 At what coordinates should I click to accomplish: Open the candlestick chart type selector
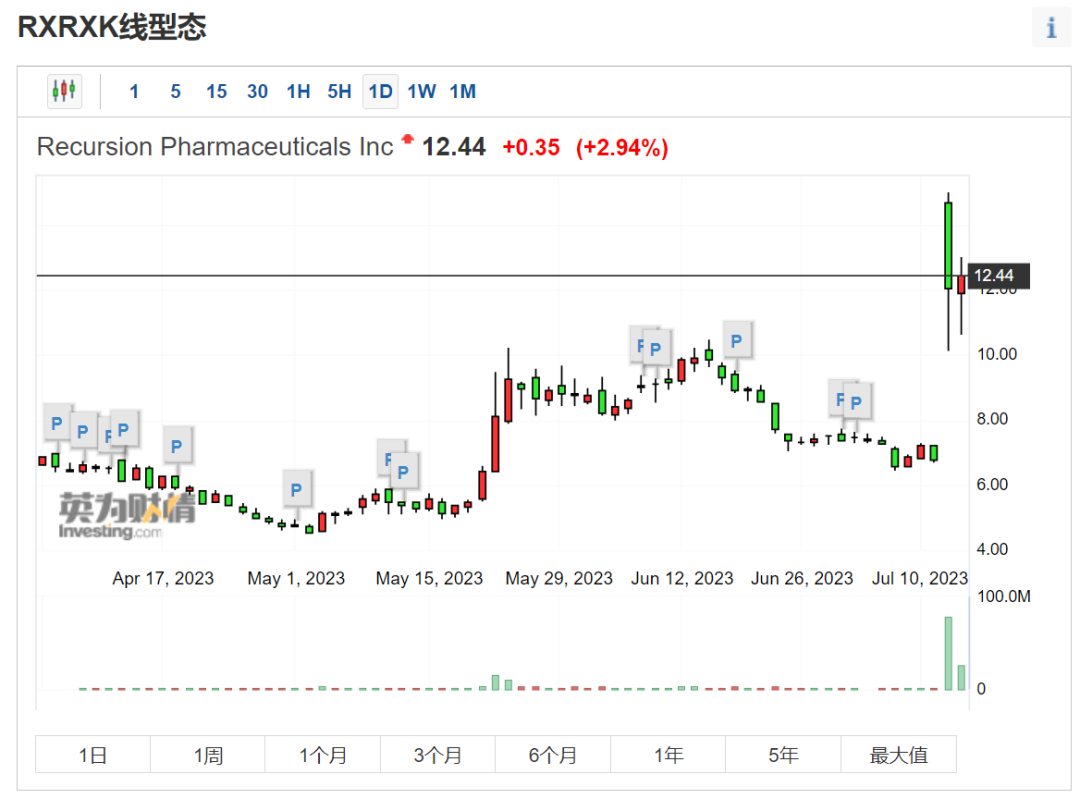64,91
